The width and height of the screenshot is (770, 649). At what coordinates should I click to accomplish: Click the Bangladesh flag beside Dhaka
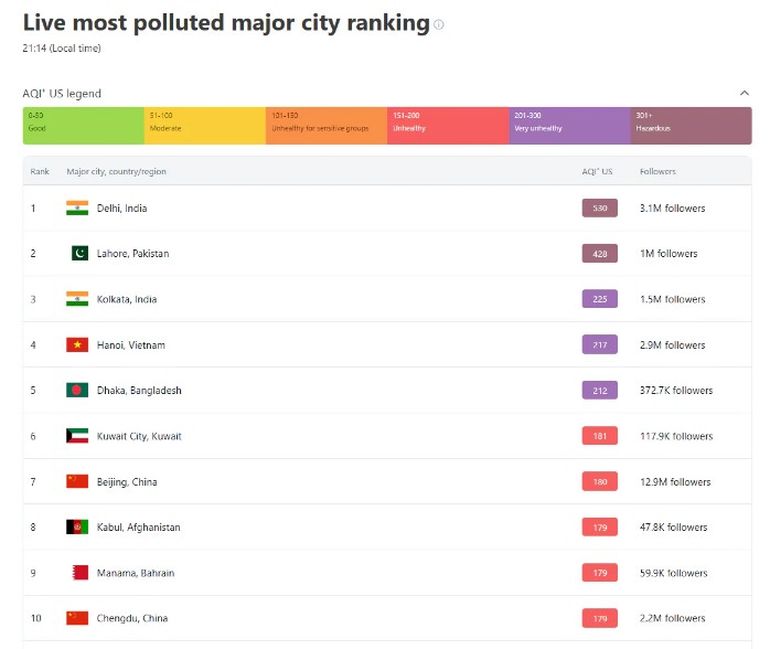[77, 390]
